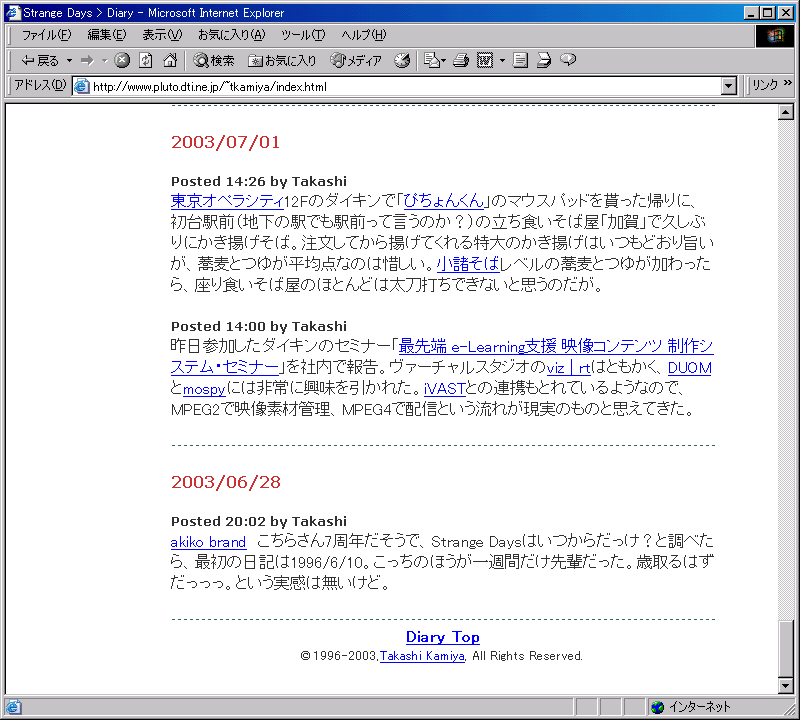Open the Takashi Kamiya footer link
The height and width of the screenshot is (720, 800).
point(422,656)
